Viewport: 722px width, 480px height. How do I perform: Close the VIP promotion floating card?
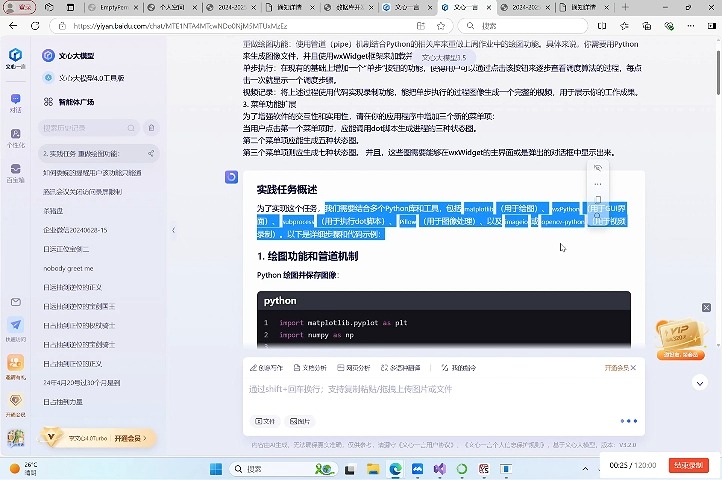point(706,307)
